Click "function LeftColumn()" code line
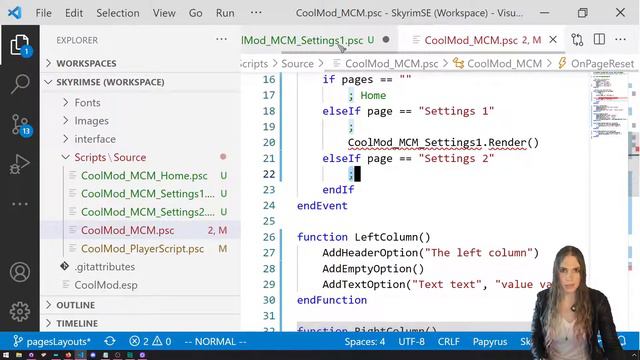 tap(364, 237)
